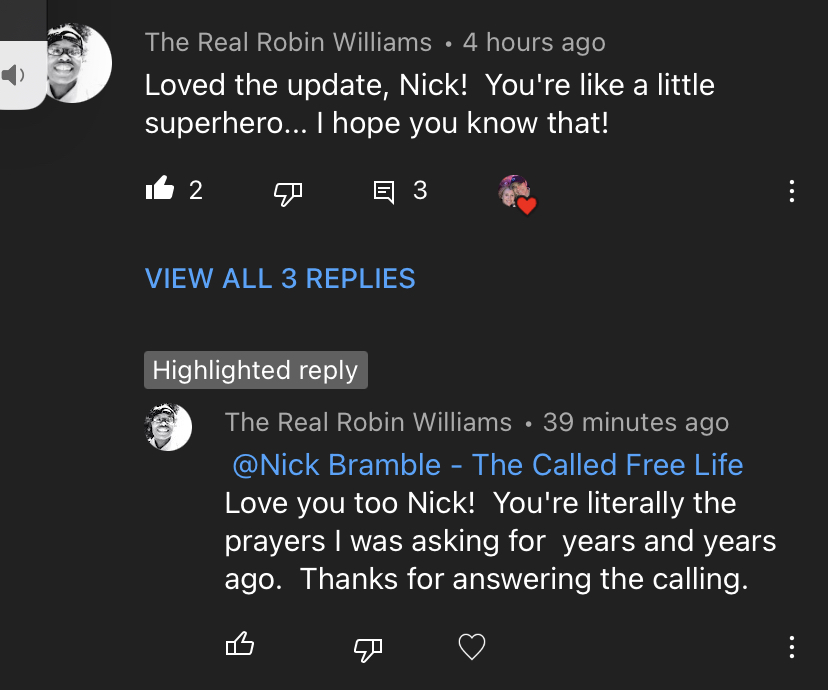828x690 pixels.
Task: Click The Real Robin Williams channel name
Action: (288, 42)
